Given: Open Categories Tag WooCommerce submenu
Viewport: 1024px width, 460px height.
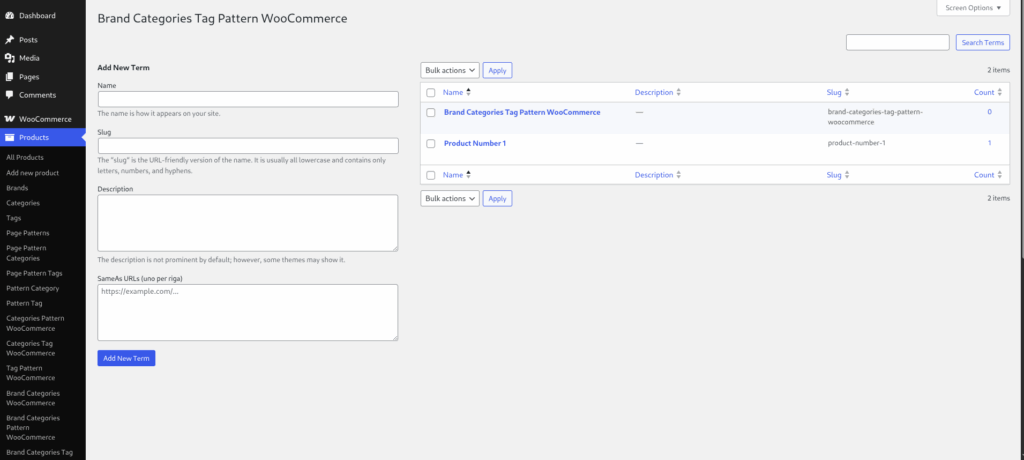Looking at the screenshot, I should [31, 348].
